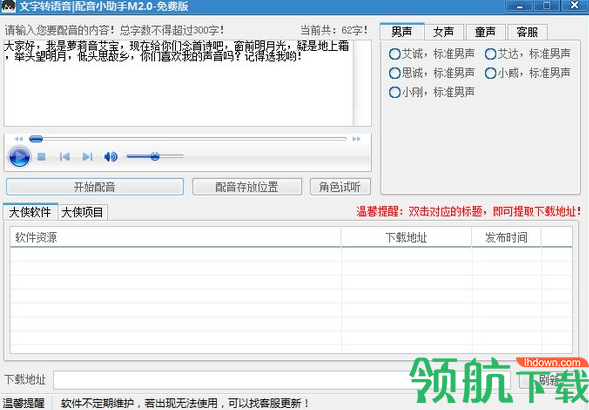Mute with the speaker volume icon

110,156
